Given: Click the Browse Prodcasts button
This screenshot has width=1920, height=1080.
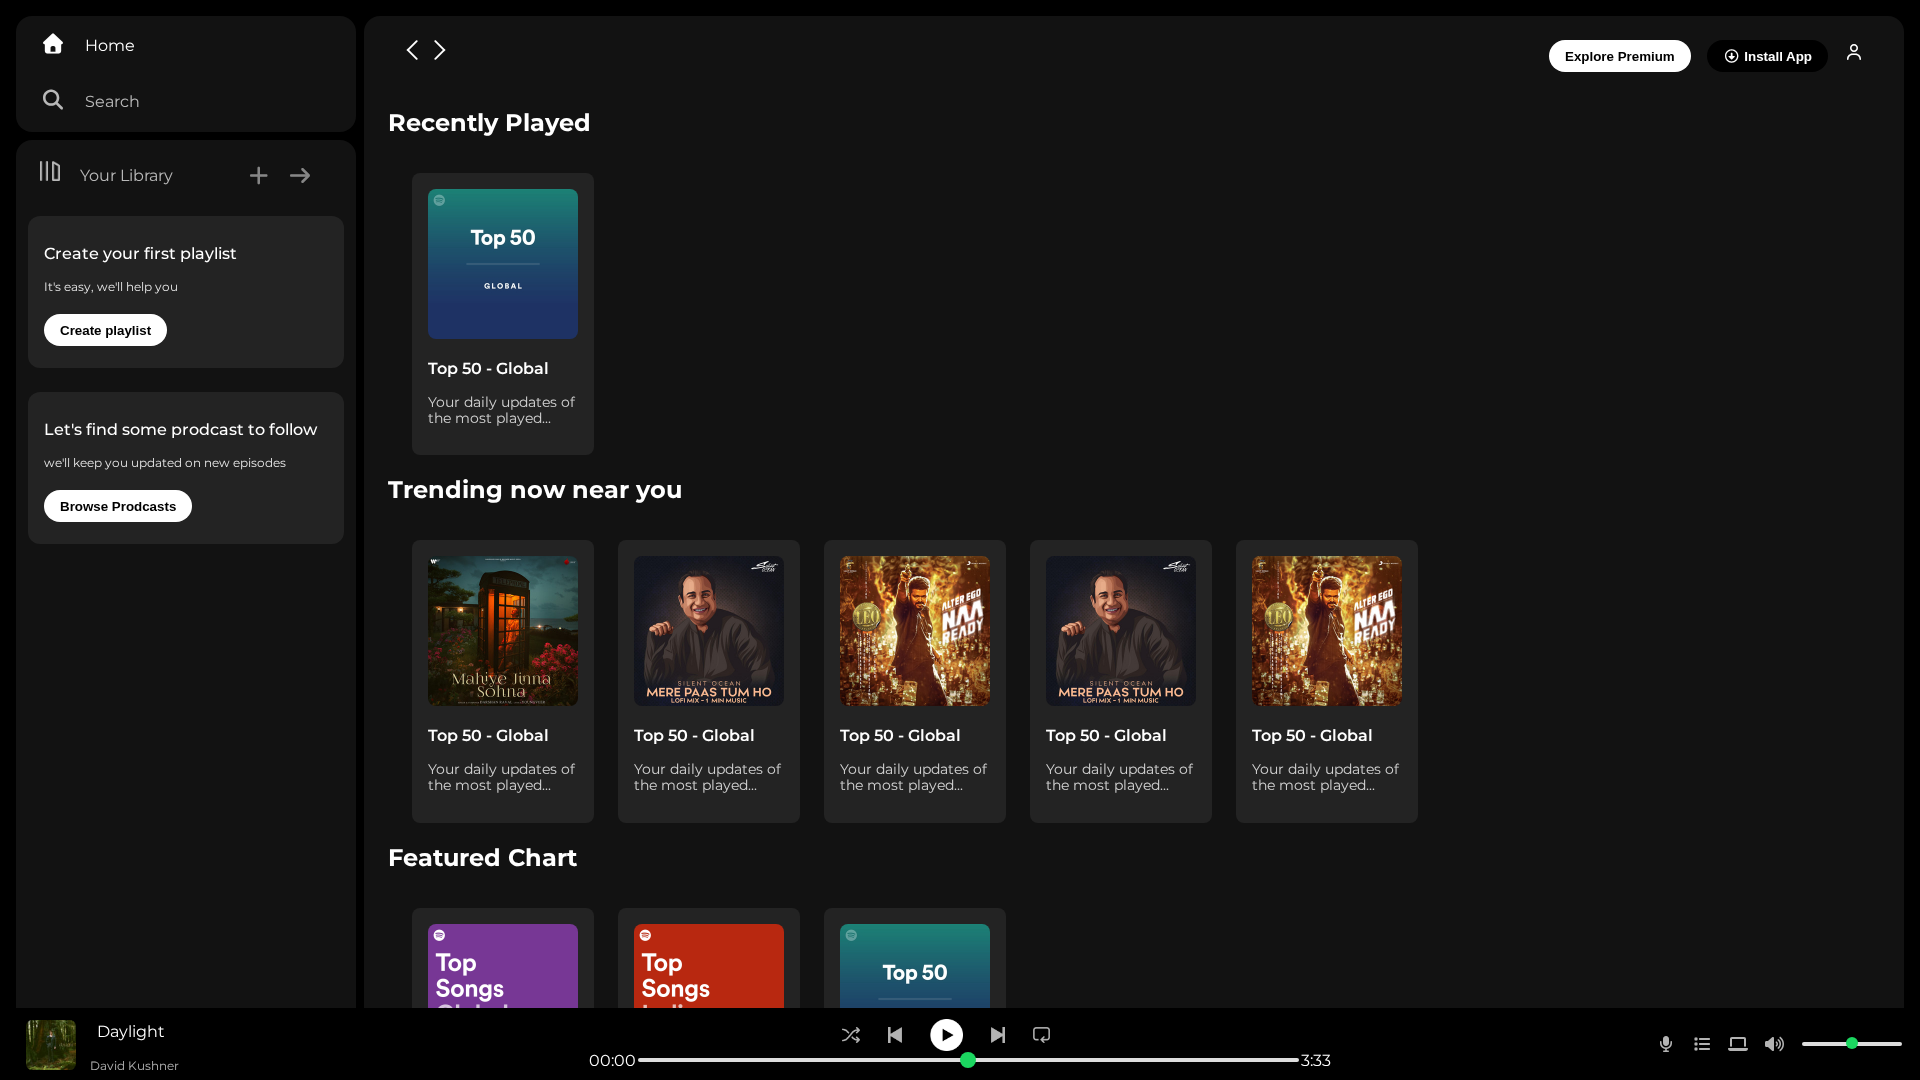Looking at the screenshot, I should coord(118,506).
